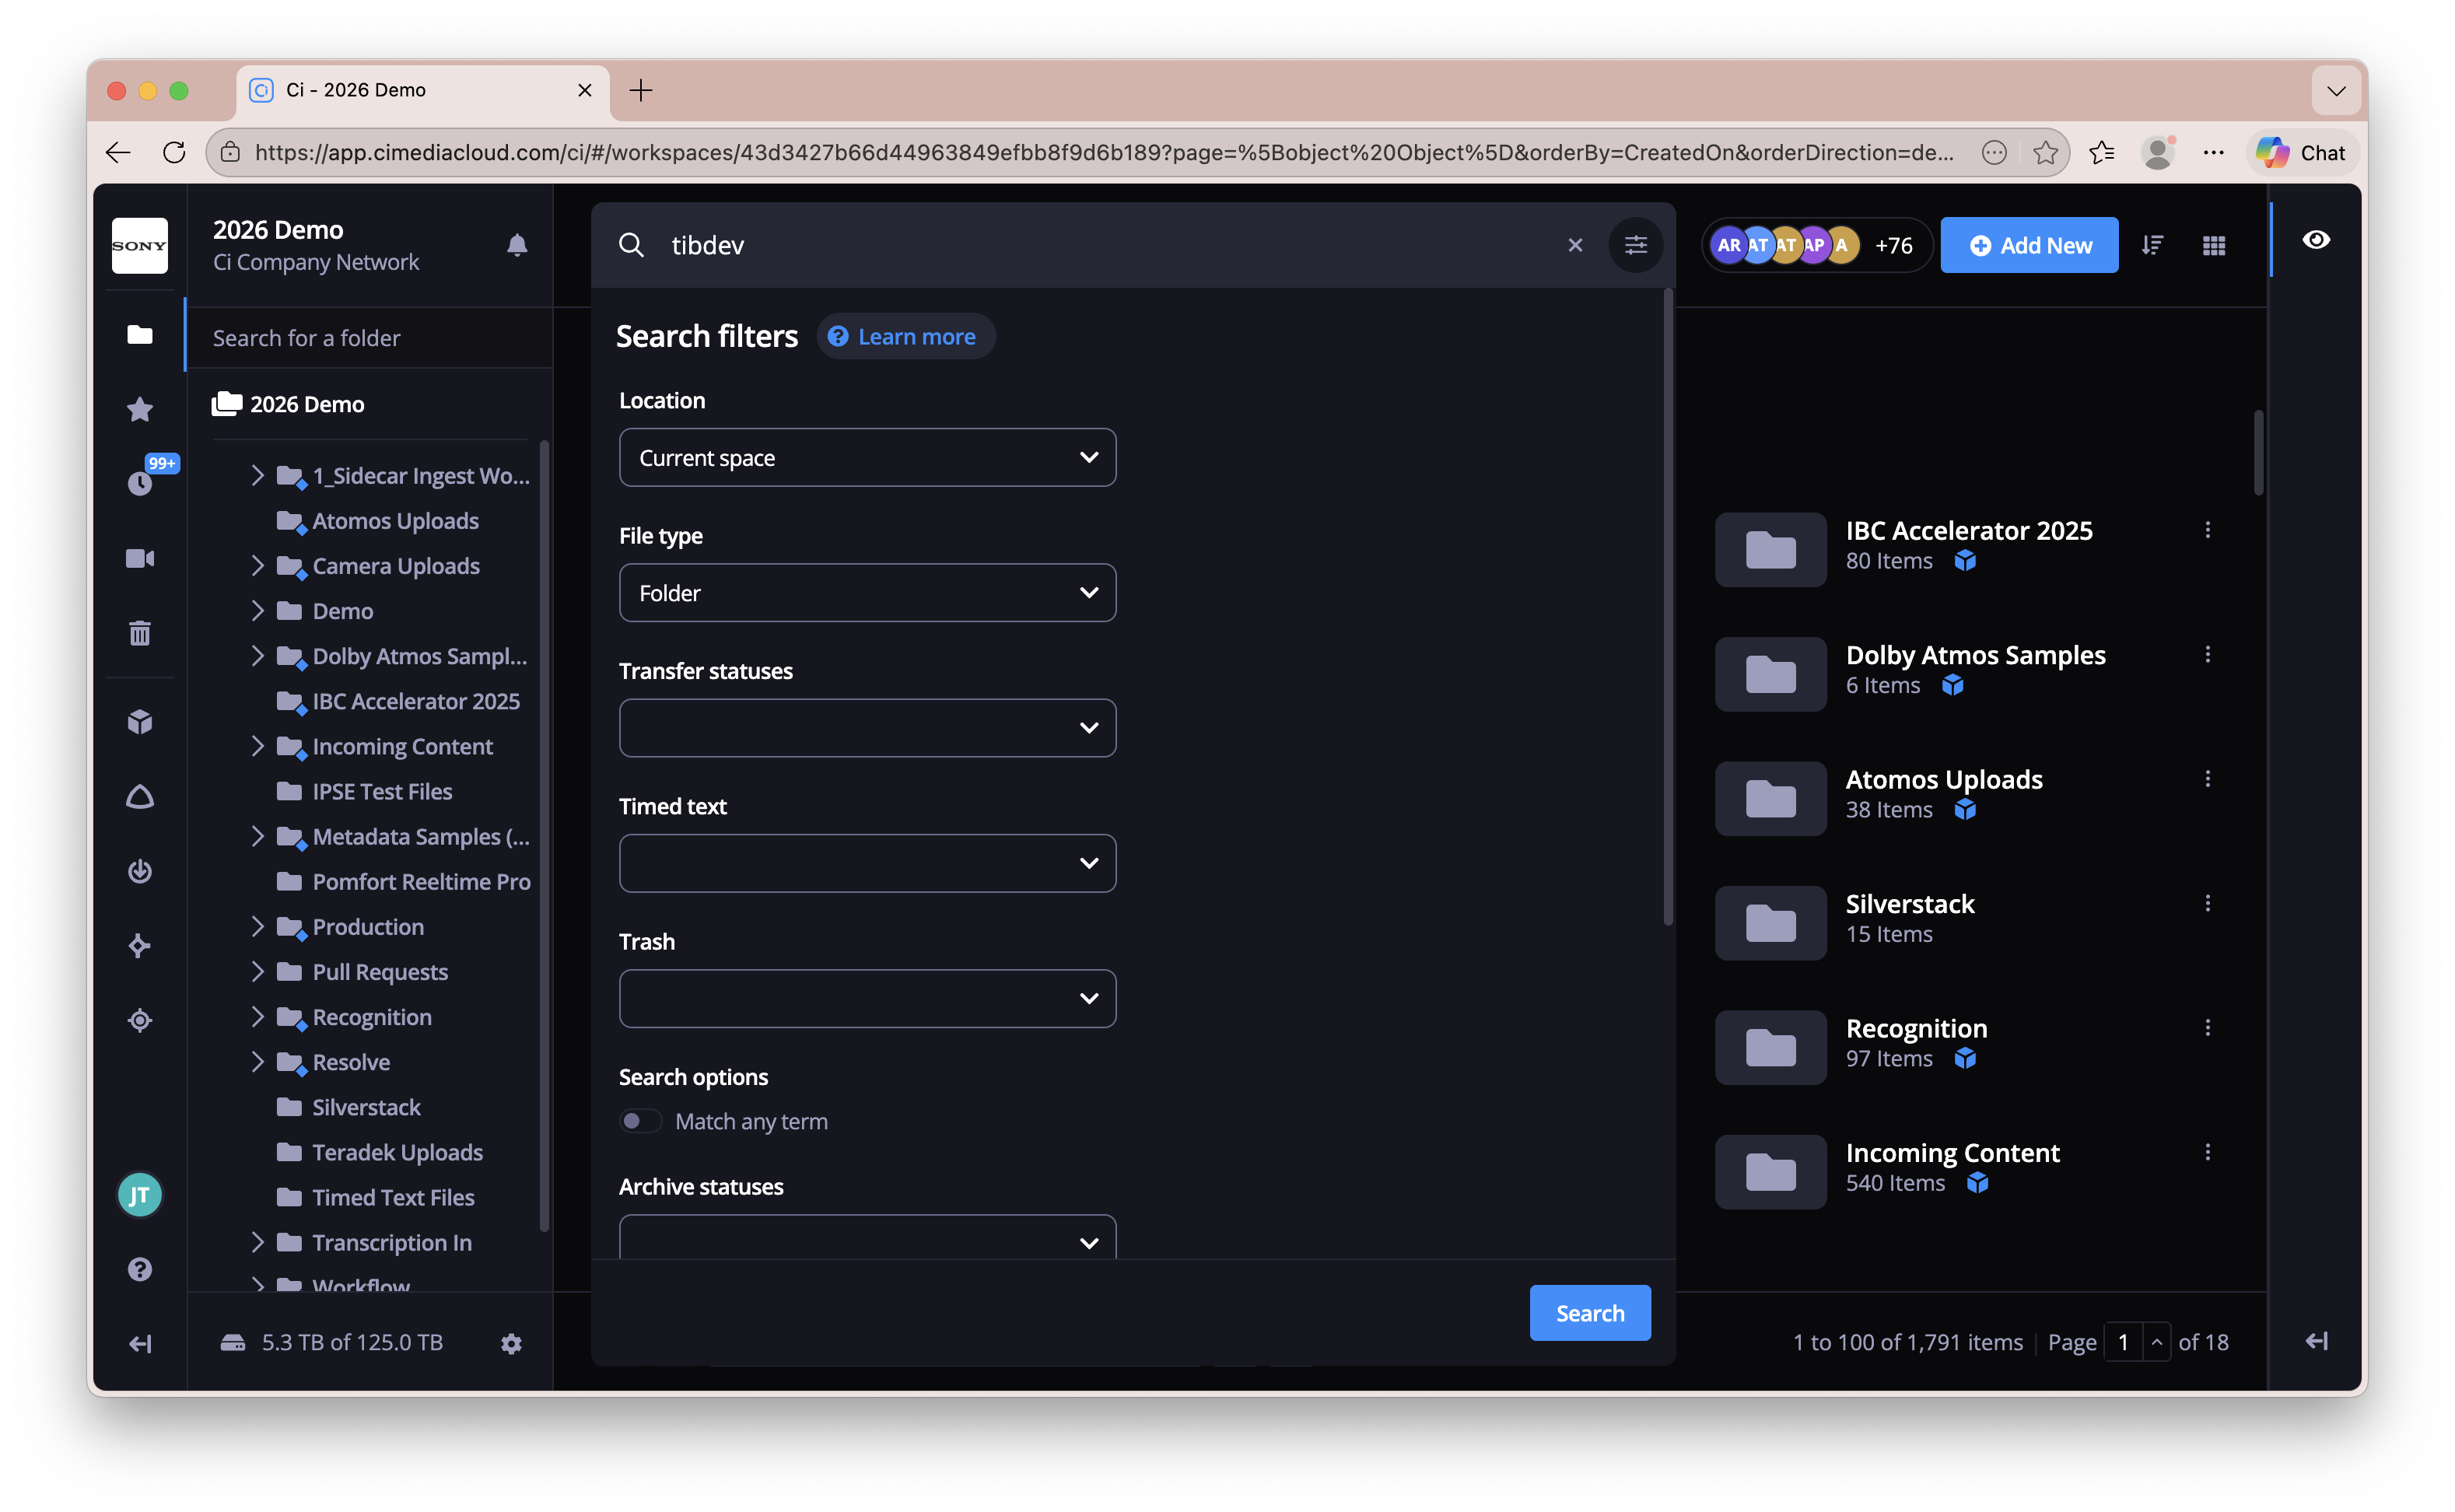
Task: Open options menu for Dolby Atmos Samples
Action: pyautogui.click(x=2208, y=654)
